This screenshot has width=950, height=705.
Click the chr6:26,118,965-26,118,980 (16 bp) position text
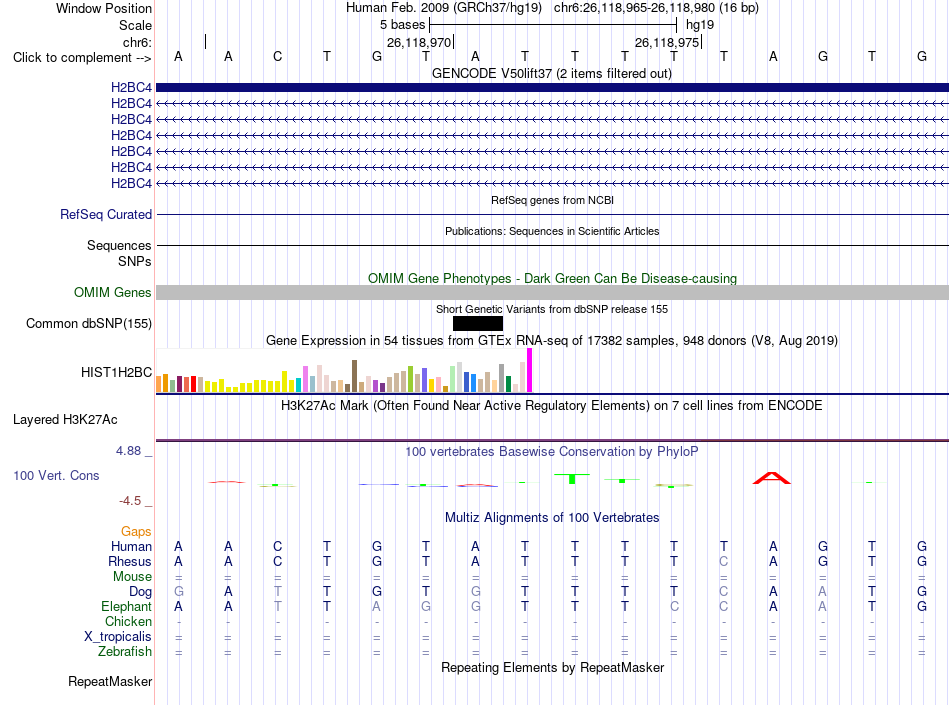point(656,8)
